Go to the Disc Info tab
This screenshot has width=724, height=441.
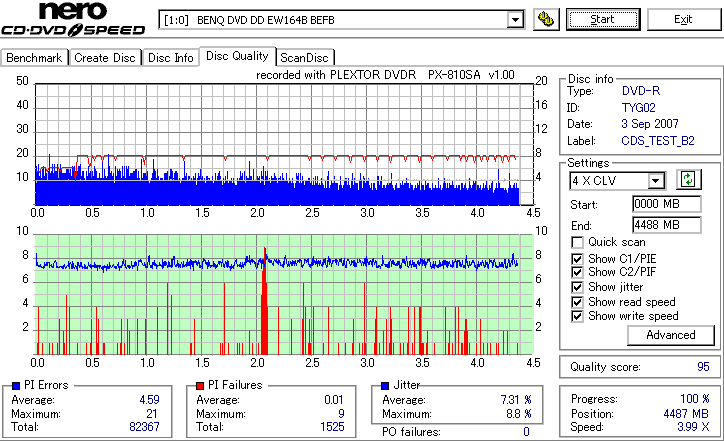coord(170,58)
